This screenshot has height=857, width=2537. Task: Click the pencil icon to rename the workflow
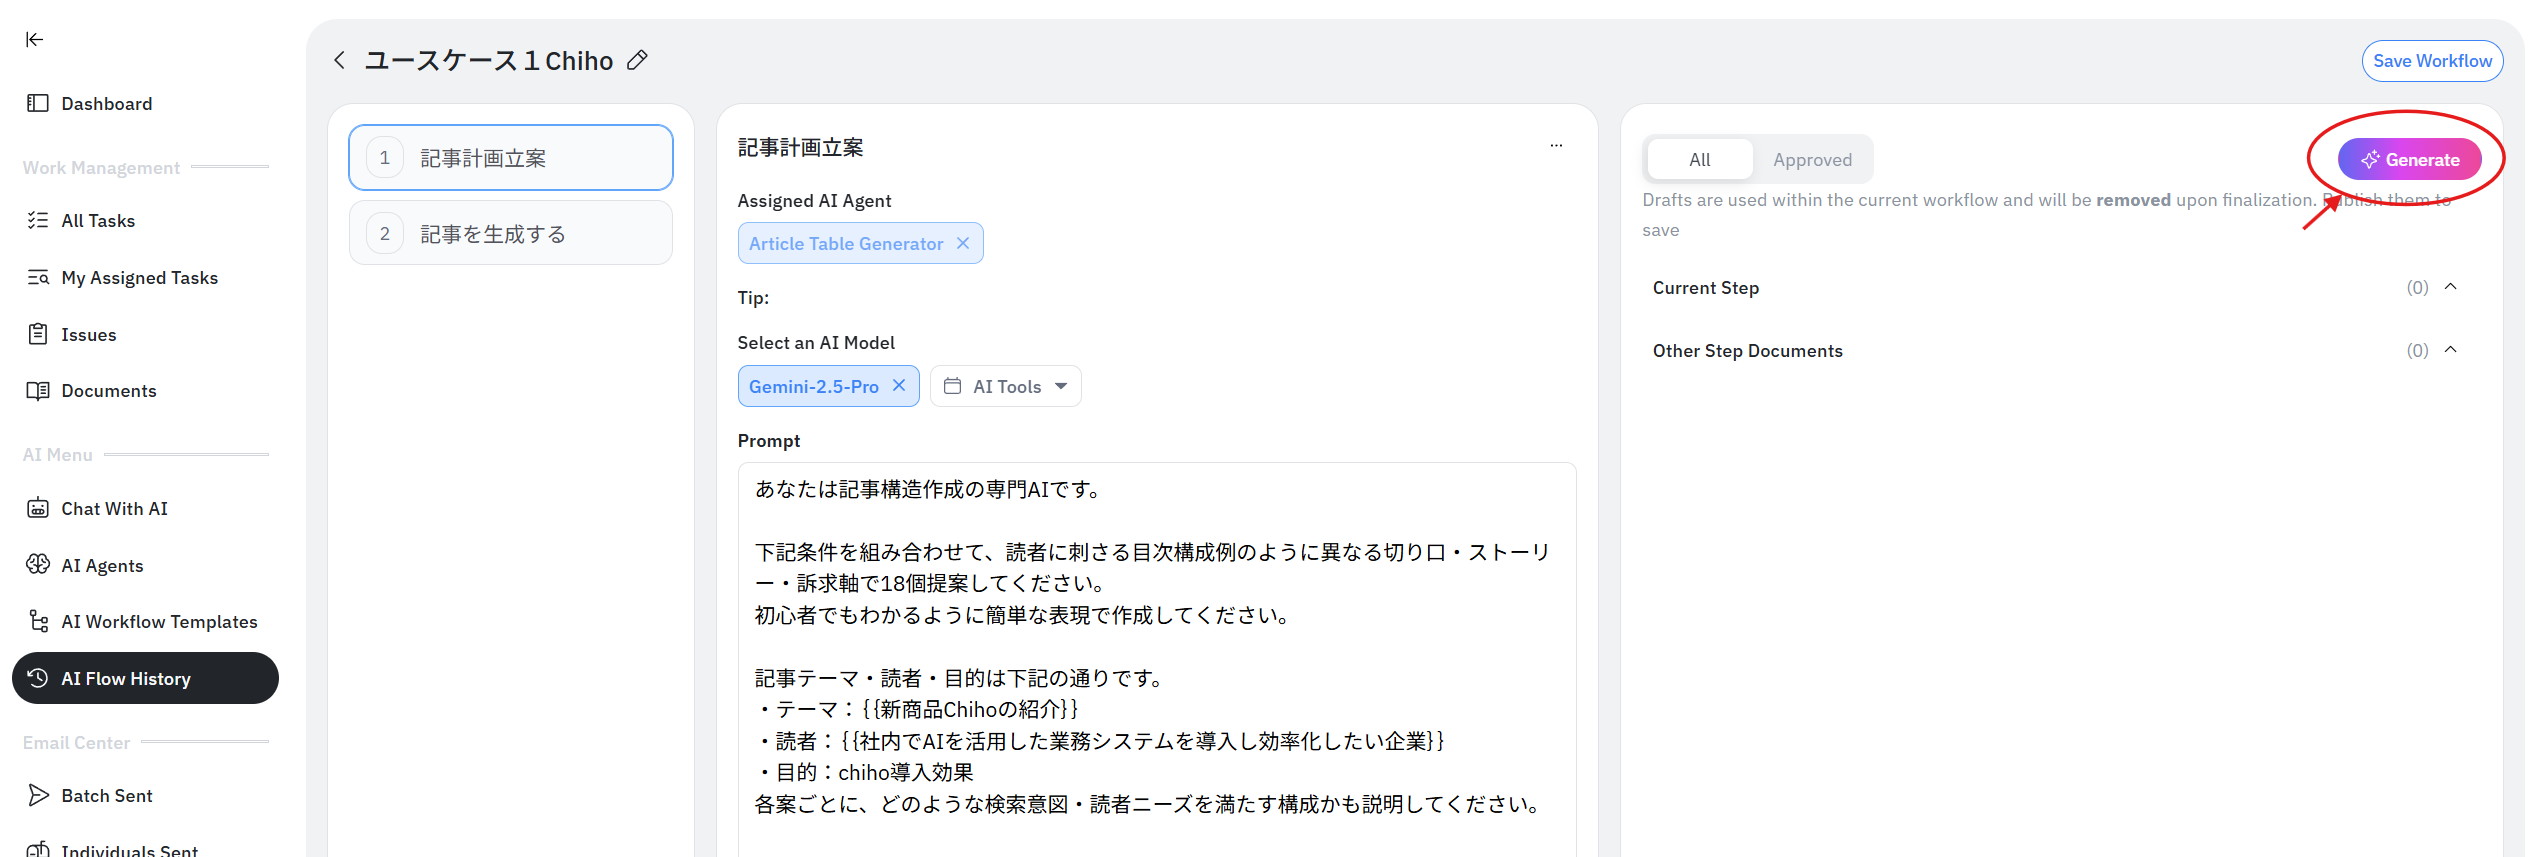(x=637, y=61)
